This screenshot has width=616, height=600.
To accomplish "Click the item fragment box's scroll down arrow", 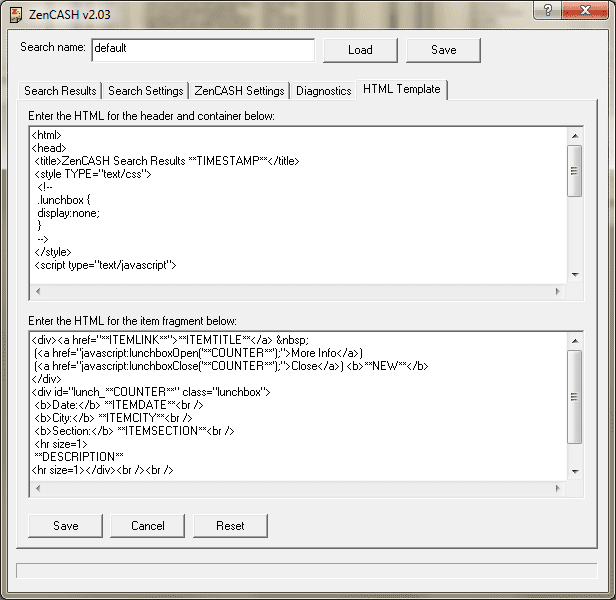I will tap(574, 471).
